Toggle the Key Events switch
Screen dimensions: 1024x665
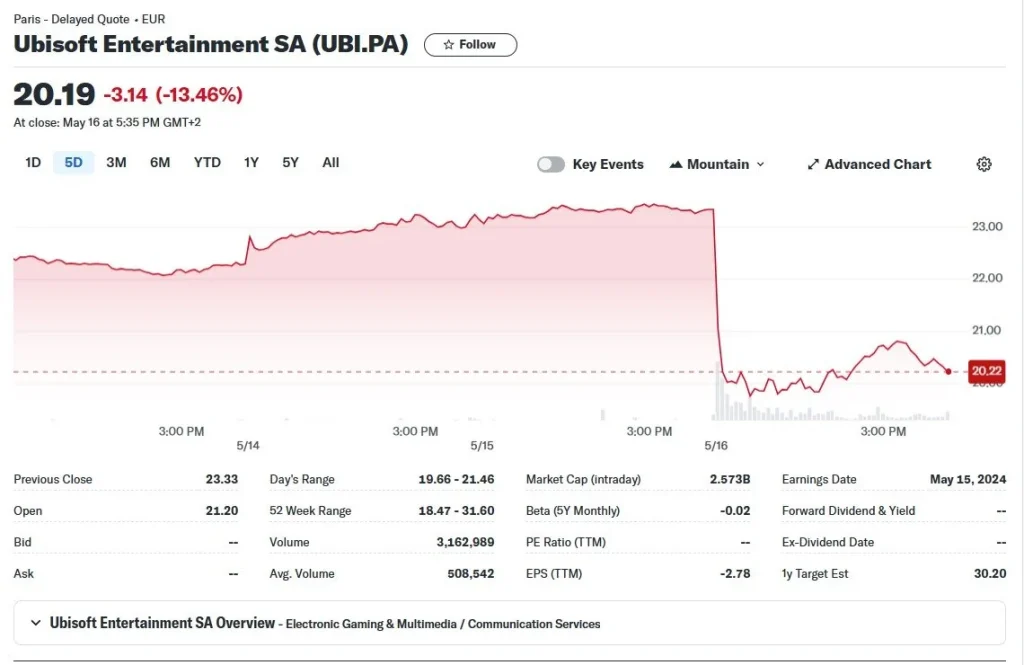point(551,164)
